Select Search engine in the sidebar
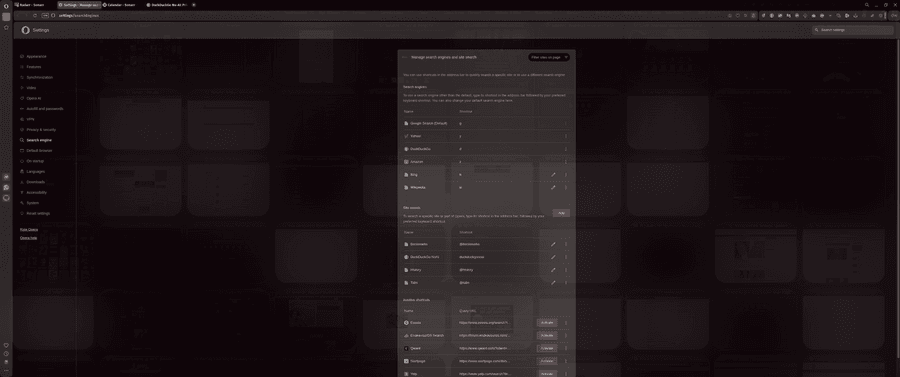The image size is (900, 377). click(38, 140)
